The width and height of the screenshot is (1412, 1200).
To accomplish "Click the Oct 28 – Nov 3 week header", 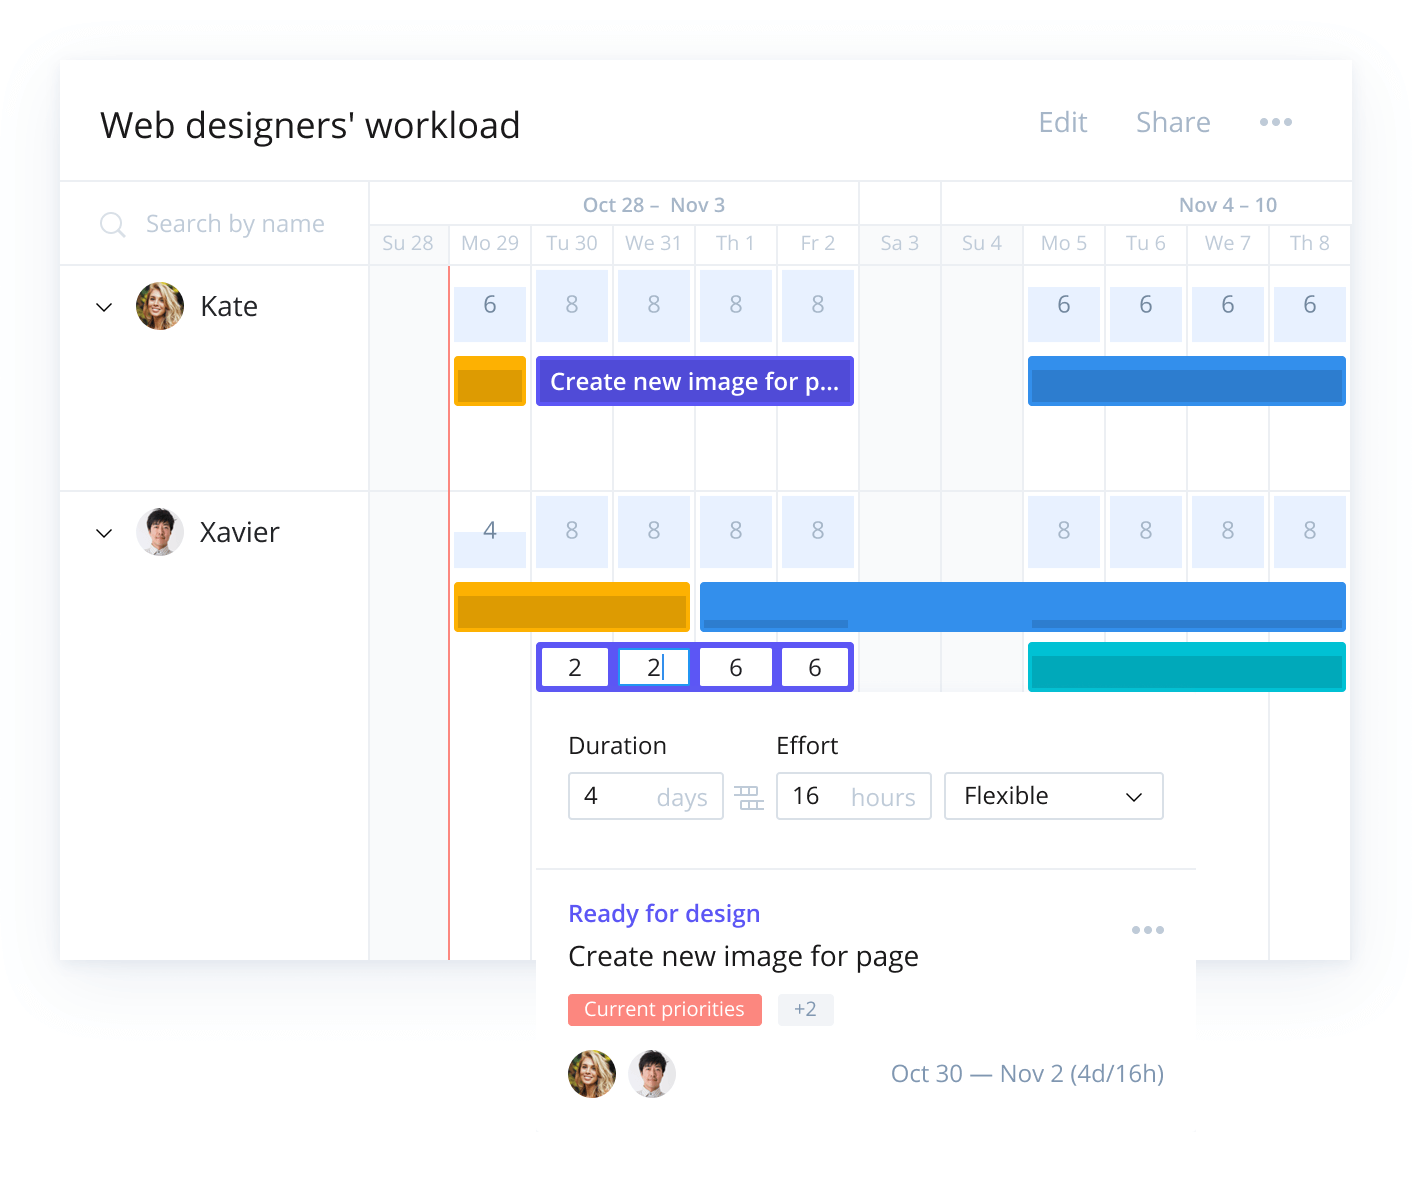I will click(x=654, y=205).
